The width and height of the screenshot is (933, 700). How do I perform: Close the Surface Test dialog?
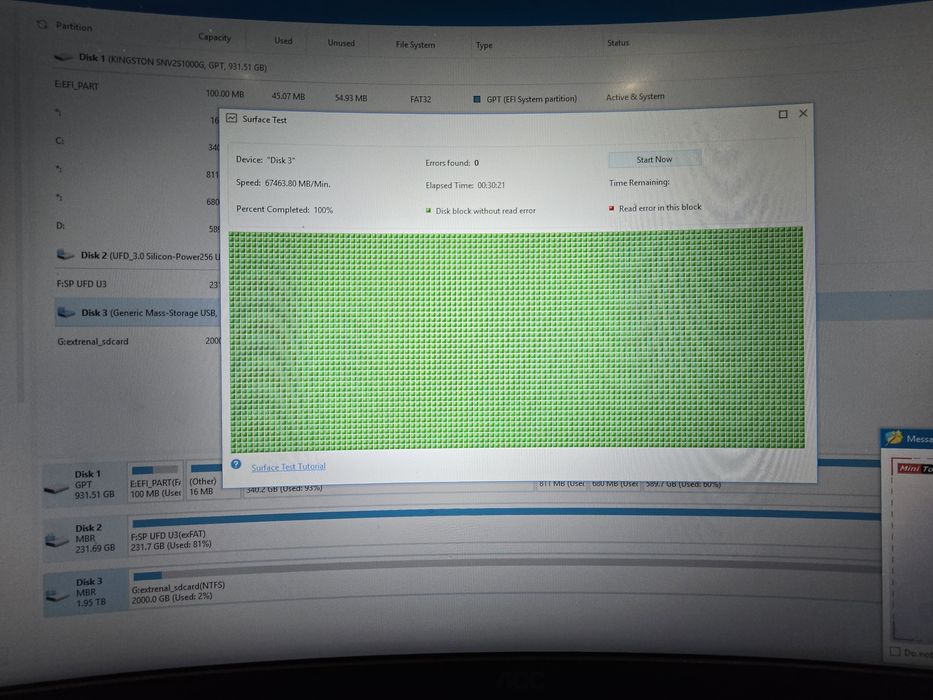coord(803,113)
